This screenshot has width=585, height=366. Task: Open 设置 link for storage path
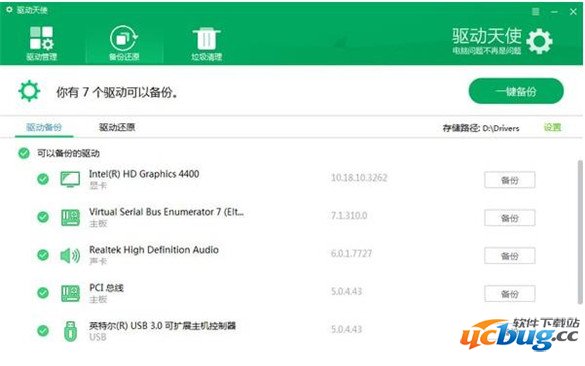click(552, 128)
